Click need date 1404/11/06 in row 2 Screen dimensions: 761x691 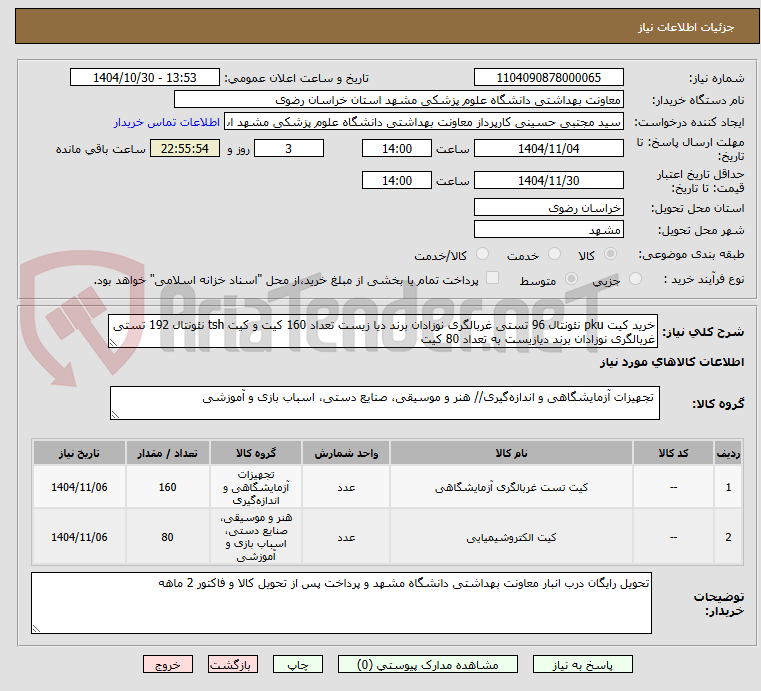pos(79,537)
